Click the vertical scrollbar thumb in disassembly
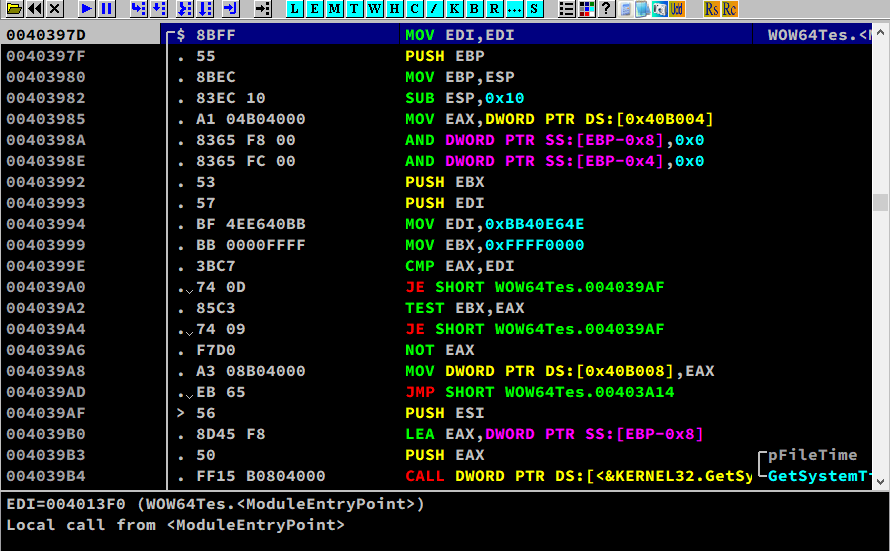Screen dimensions: 890x551 880,203
